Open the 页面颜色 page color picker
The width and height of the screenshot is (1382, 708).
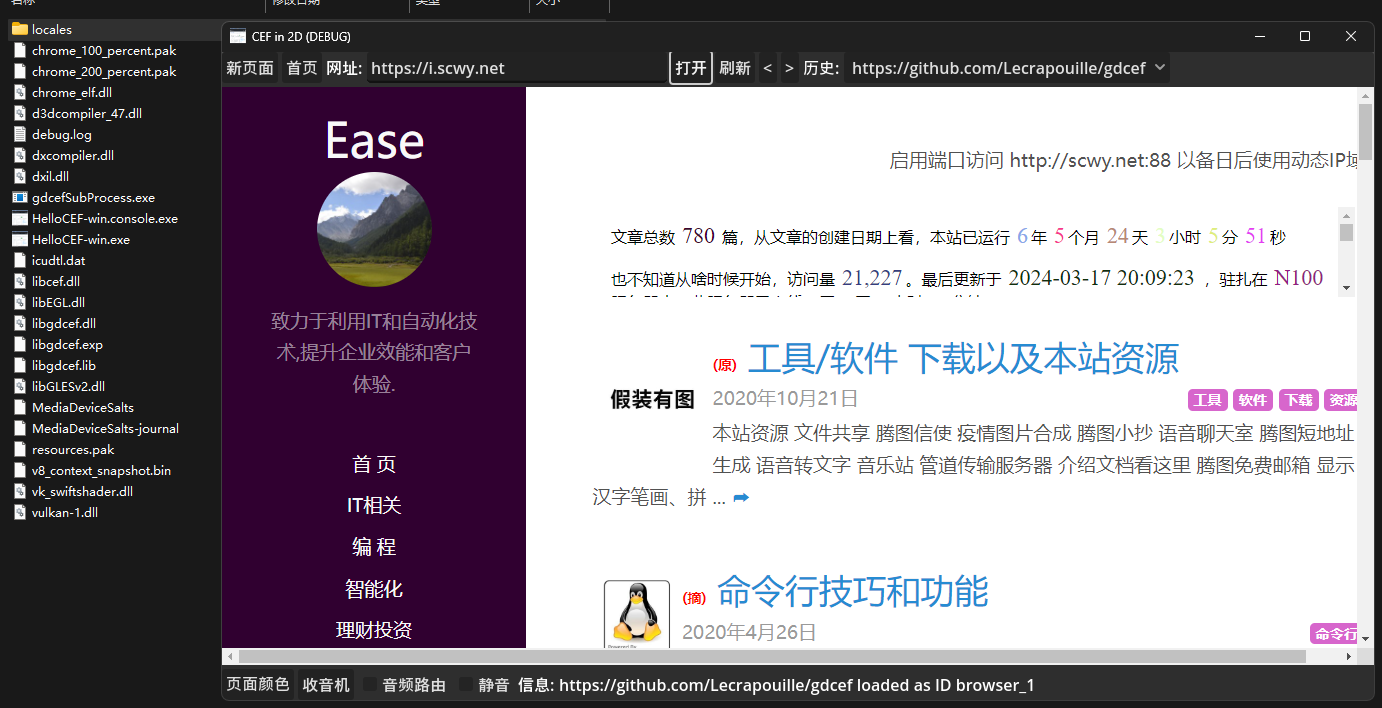(x=258, y=685)
